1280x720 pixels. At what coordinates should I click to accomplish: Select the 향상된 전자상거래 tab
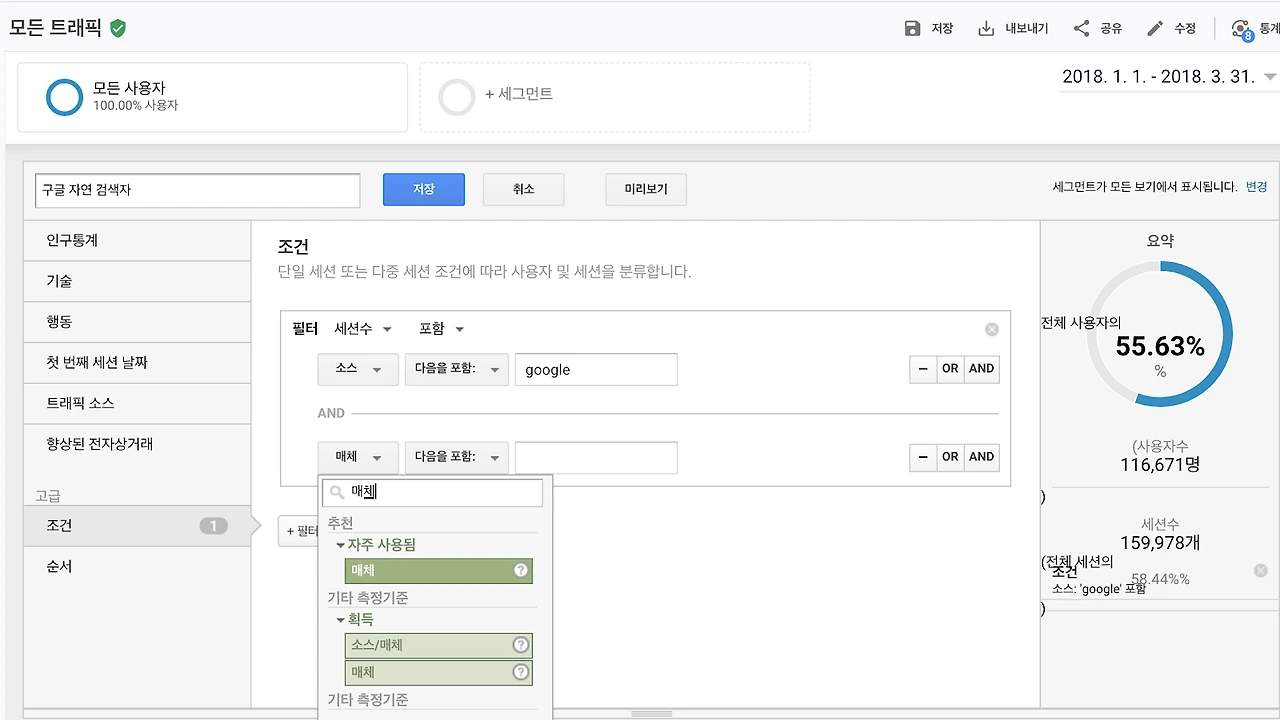pyautogui.click(x=137, y=444)
